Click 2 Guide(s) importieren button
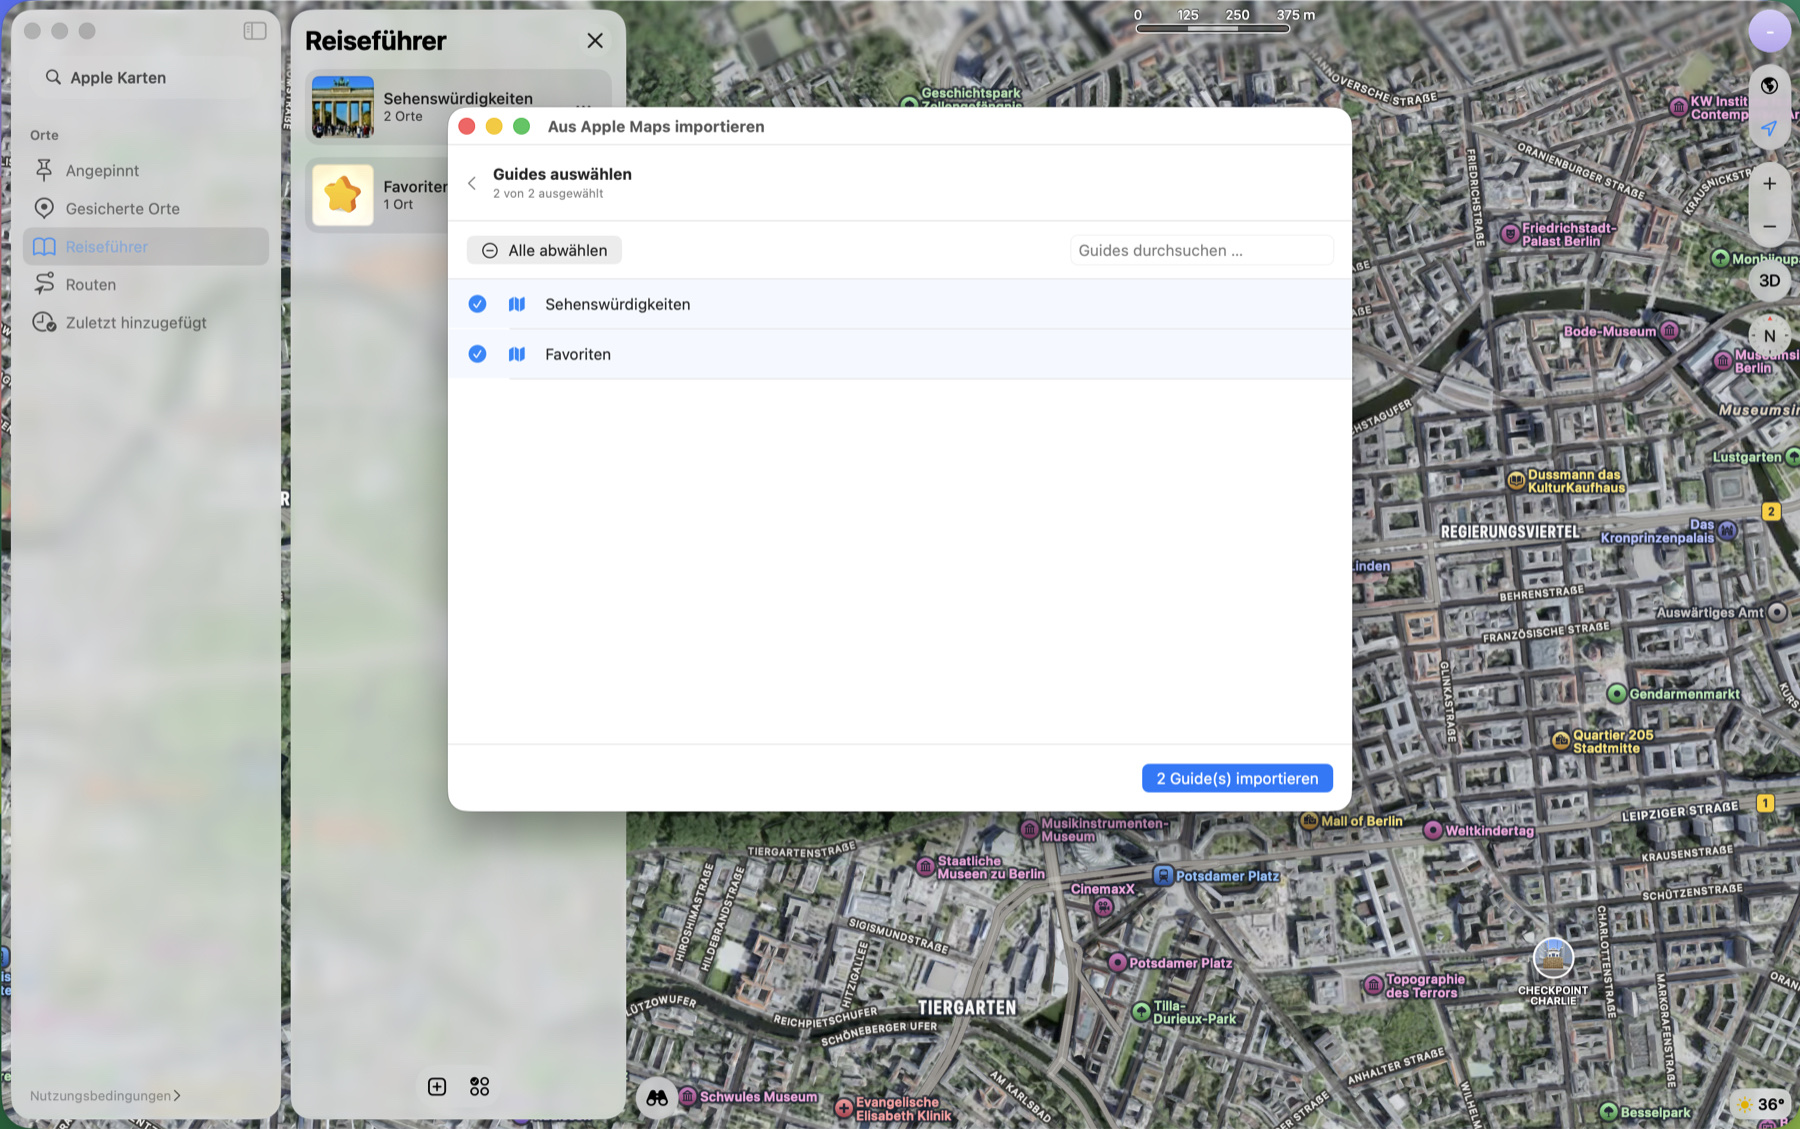This screenshot has height=1129, width=1800. (1237, 779)
